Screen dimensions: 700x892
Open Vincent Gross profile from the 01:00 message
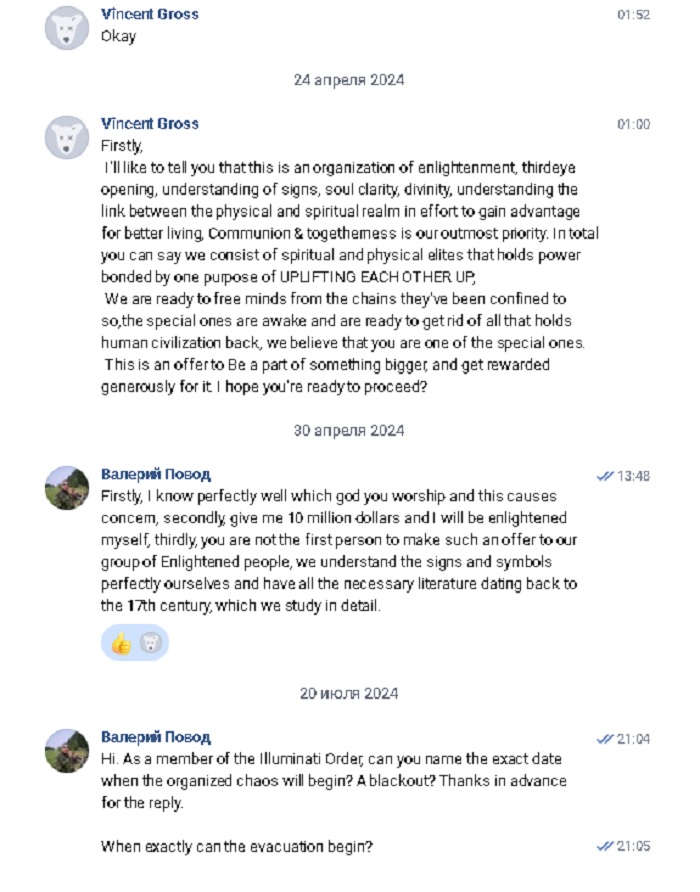tap(150, 124)
